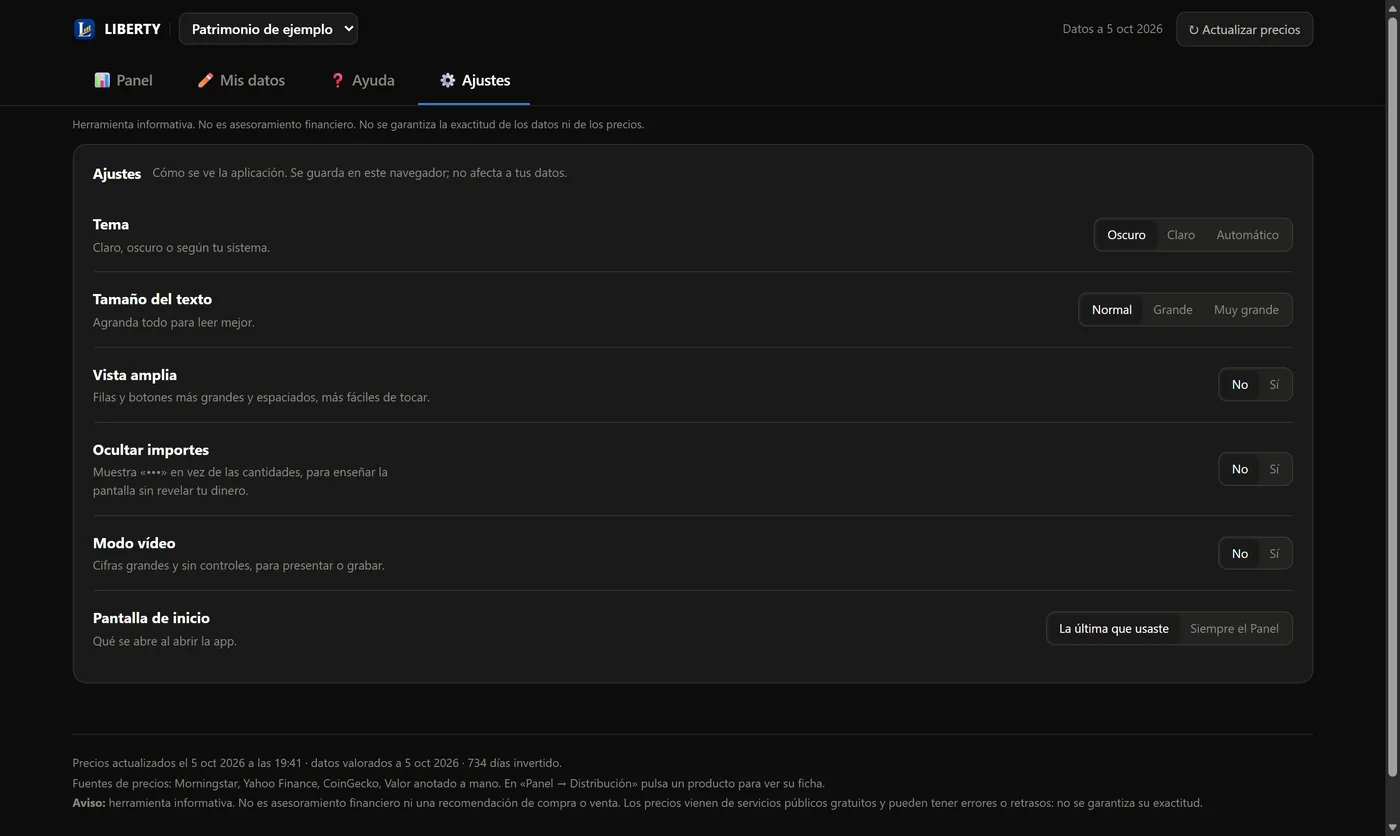Enable Modo vídeo with Sí
Screen dimensions: 1400x836
tap(1274, 554)
